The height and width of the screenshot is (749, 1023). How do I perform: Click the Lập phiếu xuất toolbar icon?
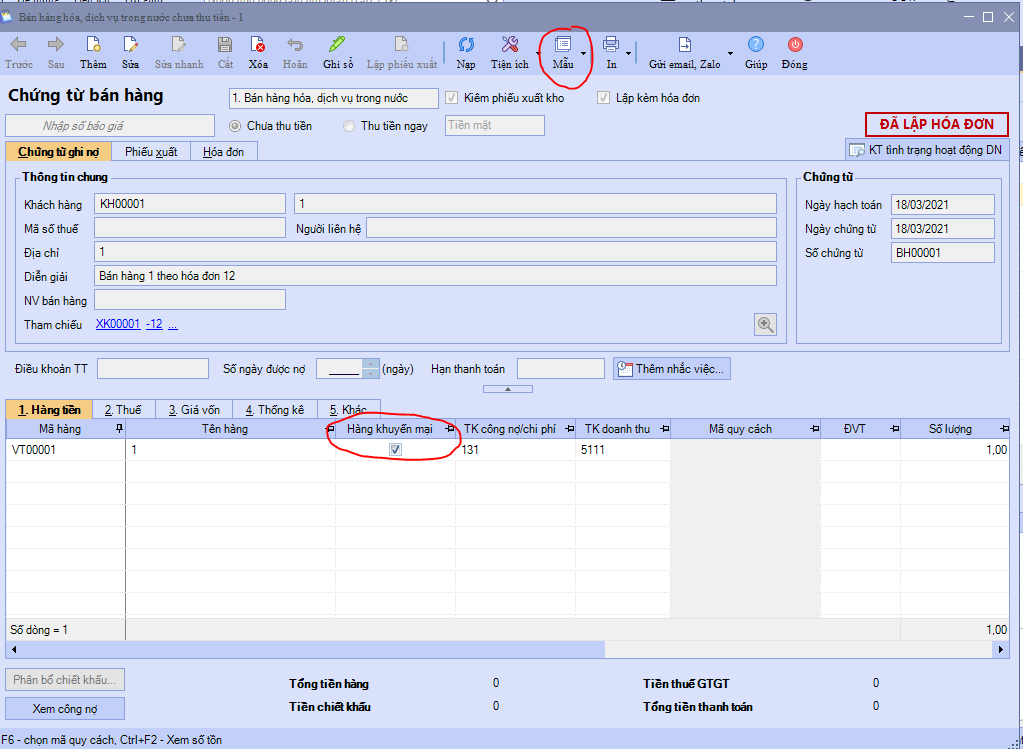click(401, 44)
